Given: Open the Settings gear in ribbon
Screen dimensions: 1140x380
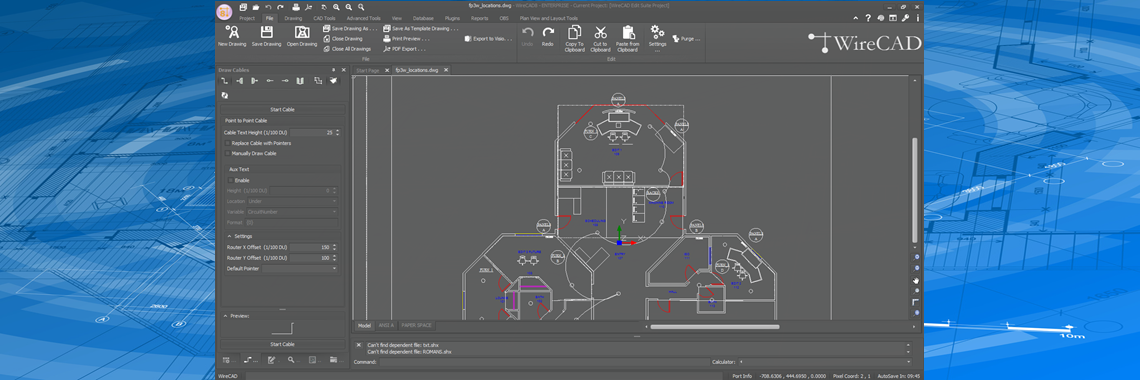Looking at the screenshot, I should (657, 32).
